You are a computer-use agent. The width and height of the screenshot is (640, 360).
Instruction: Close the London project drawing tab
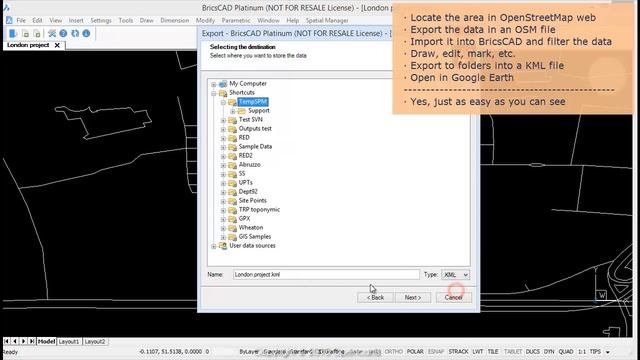57,45
